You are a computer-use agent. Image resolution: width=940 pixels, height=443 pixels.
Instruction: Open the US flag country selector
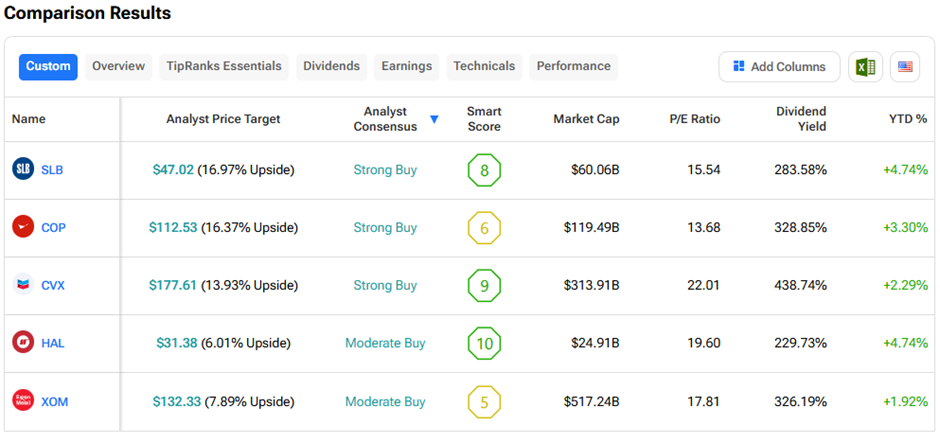[905, 67]
